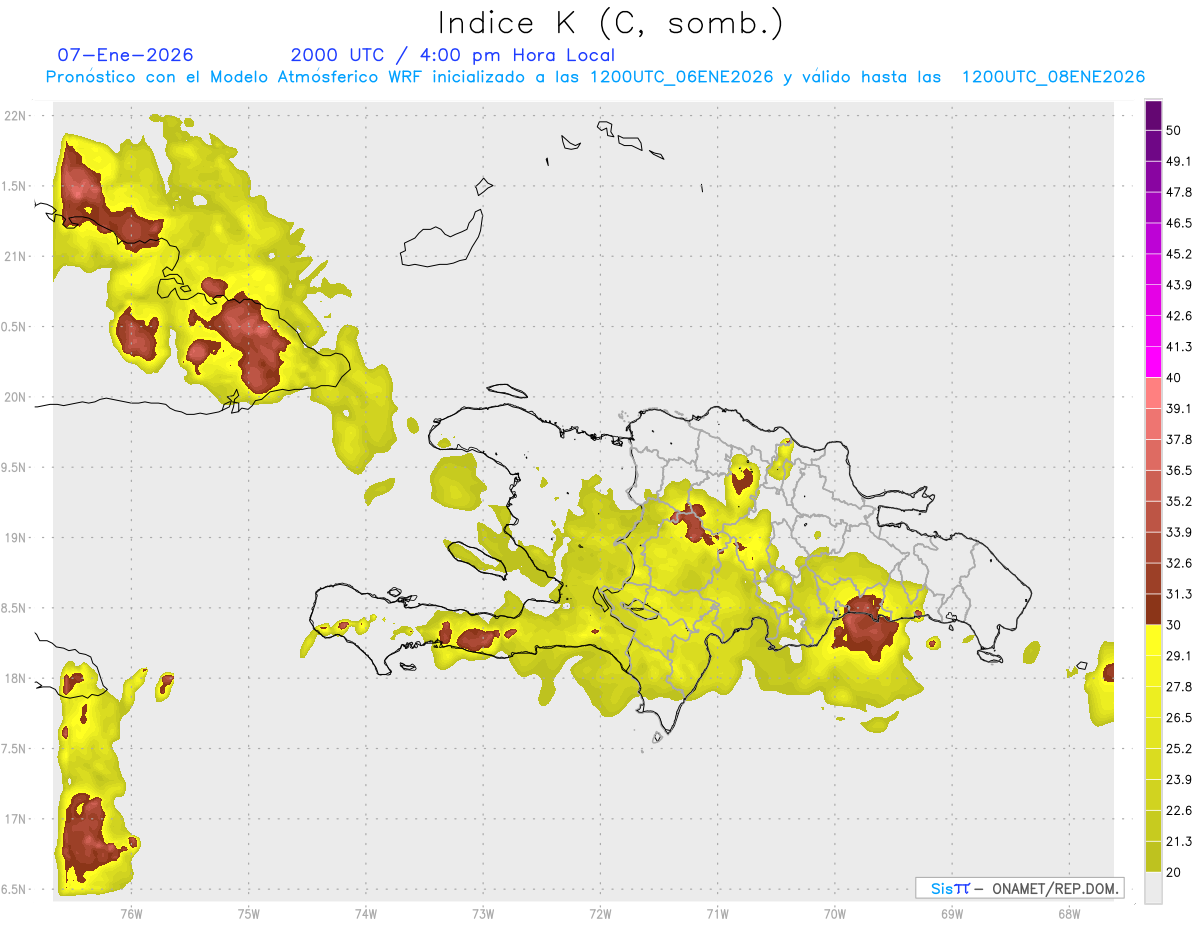Select the dark purple swatch beside 50
The width and height of the screenshot is (1200, 927).
click(x=1153, y=116)
